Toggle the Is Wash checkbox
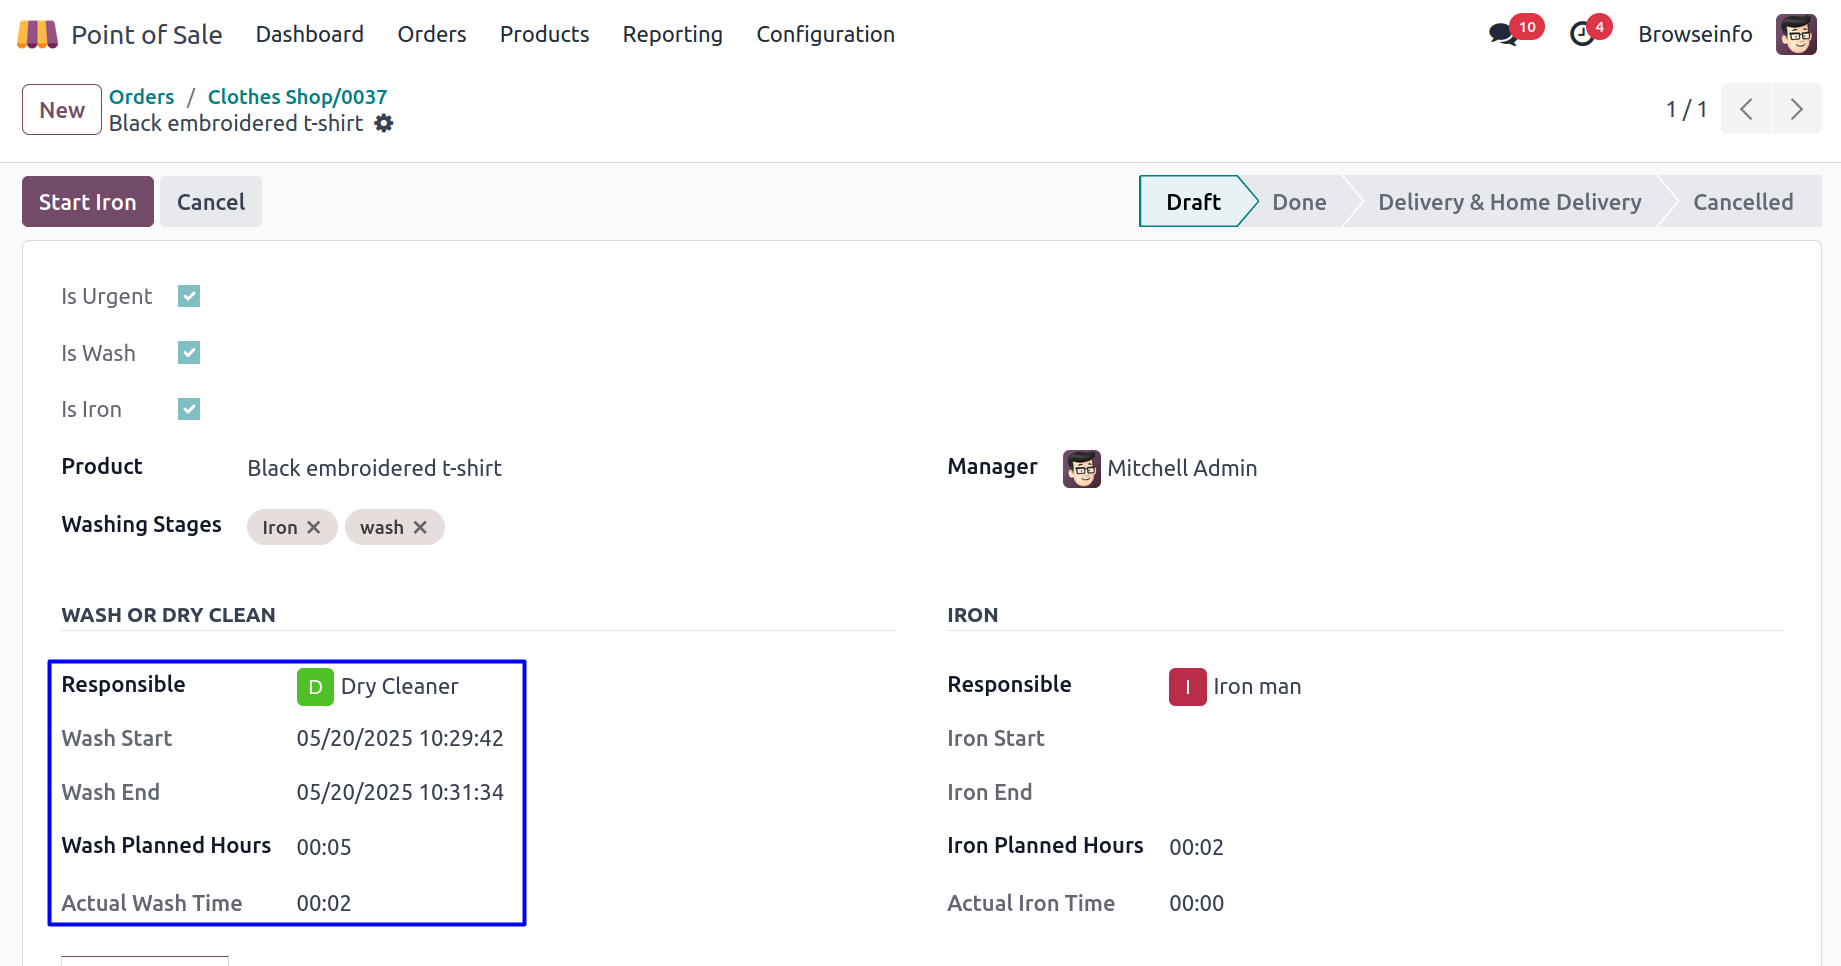Screen dimensions: 1841x966 (189, 353)
